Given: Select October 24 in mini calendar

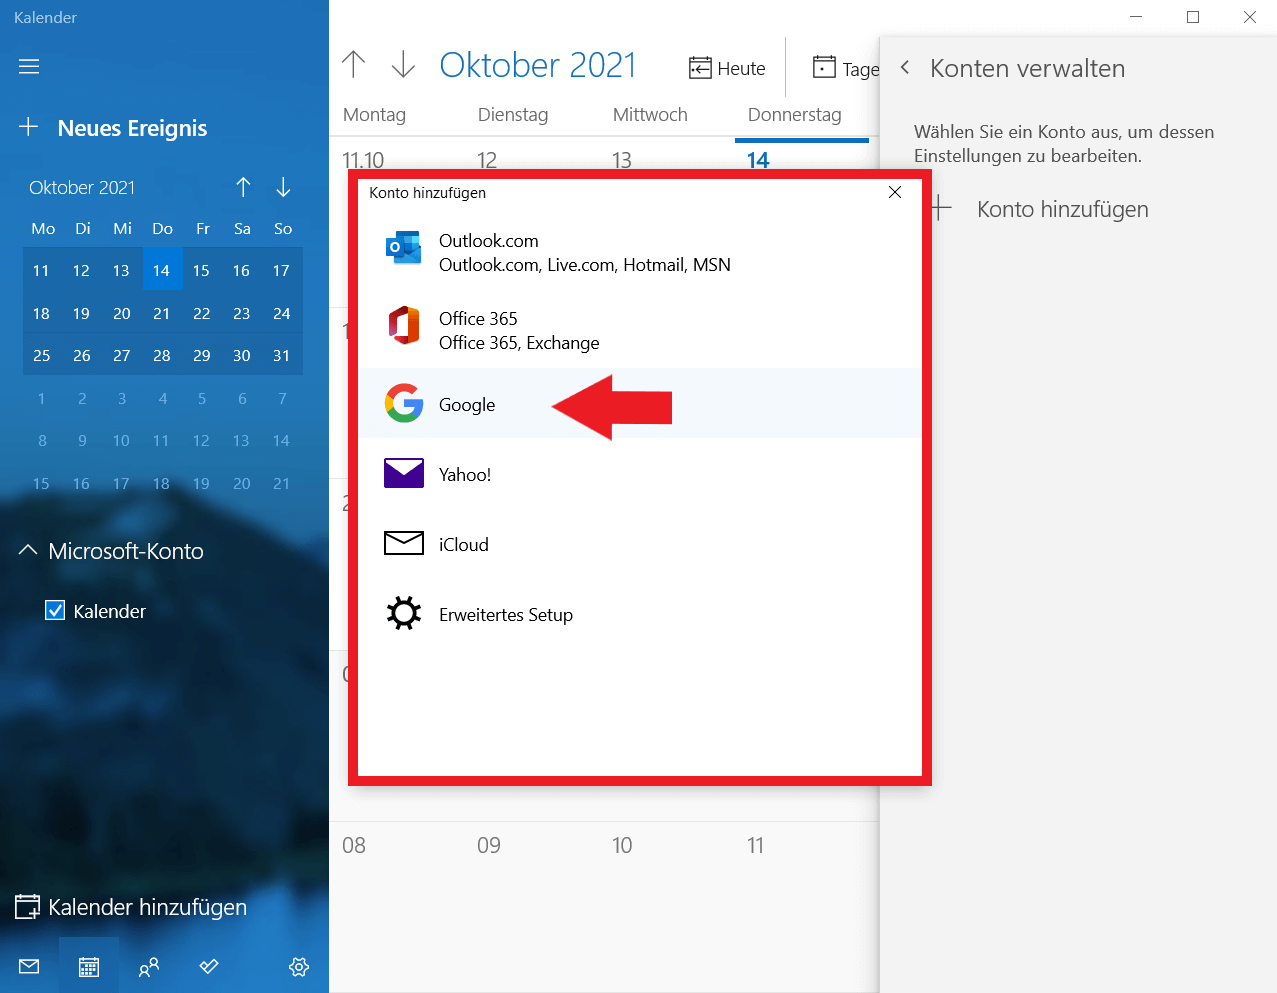Looking at the screenshot, I should [x=282, y=313].
